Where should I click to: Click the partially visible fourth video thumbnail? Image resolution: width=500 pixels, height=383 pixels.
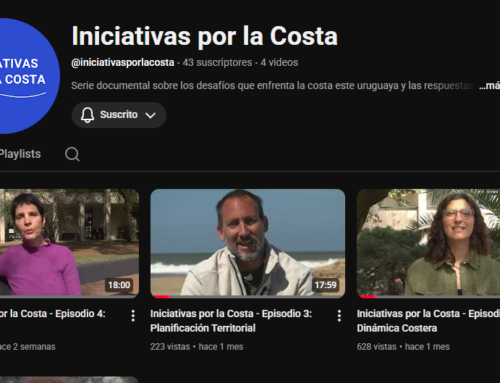tap(69, 380)
